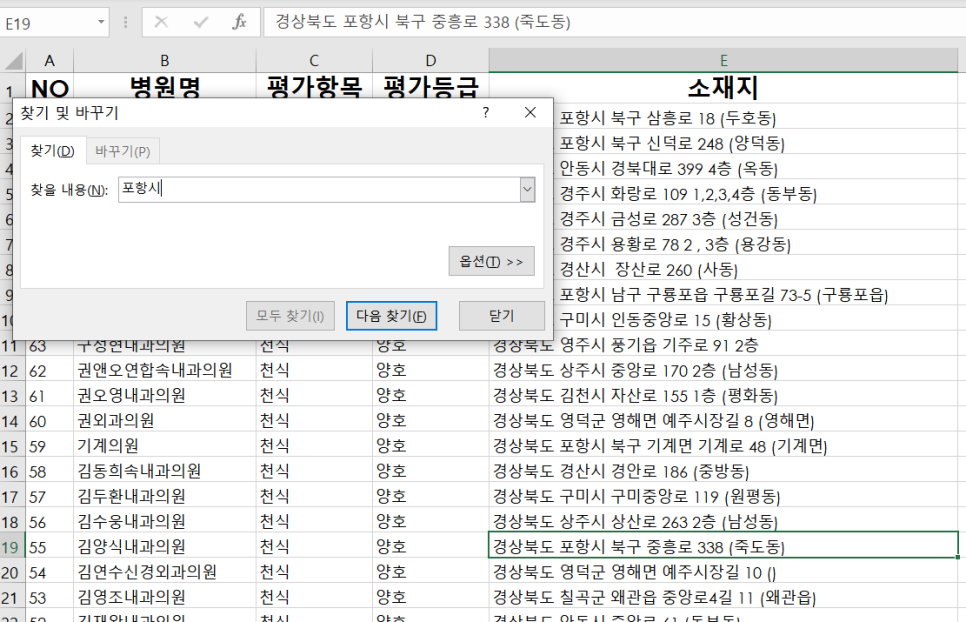
Task: Click the 다음 찾기 button
Action: [392, 316]
